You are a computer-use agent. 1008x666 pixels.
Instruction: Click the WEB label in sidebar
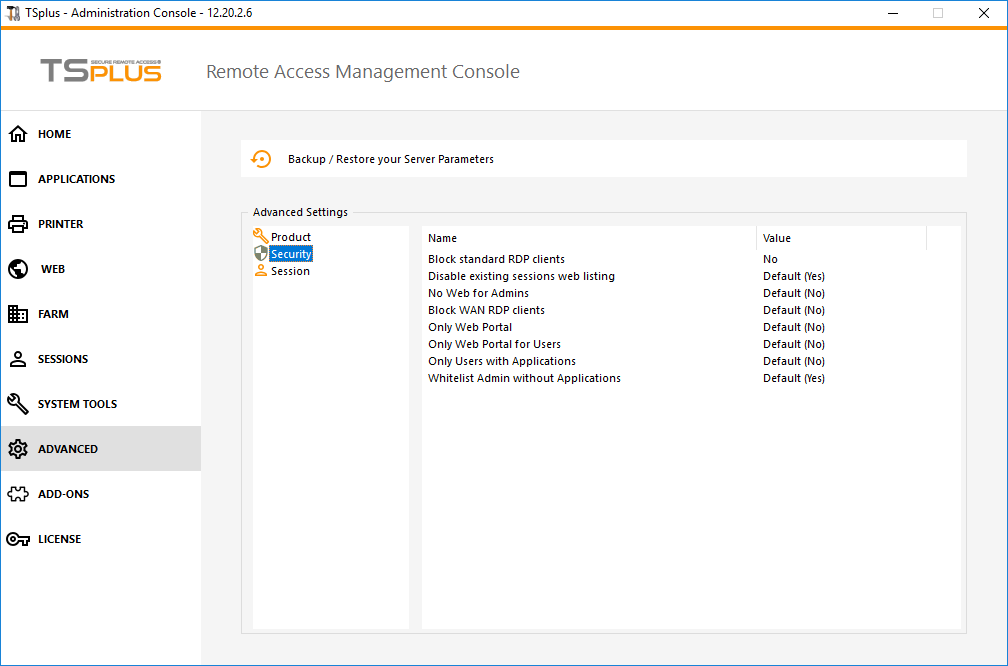tap(53, 269)
